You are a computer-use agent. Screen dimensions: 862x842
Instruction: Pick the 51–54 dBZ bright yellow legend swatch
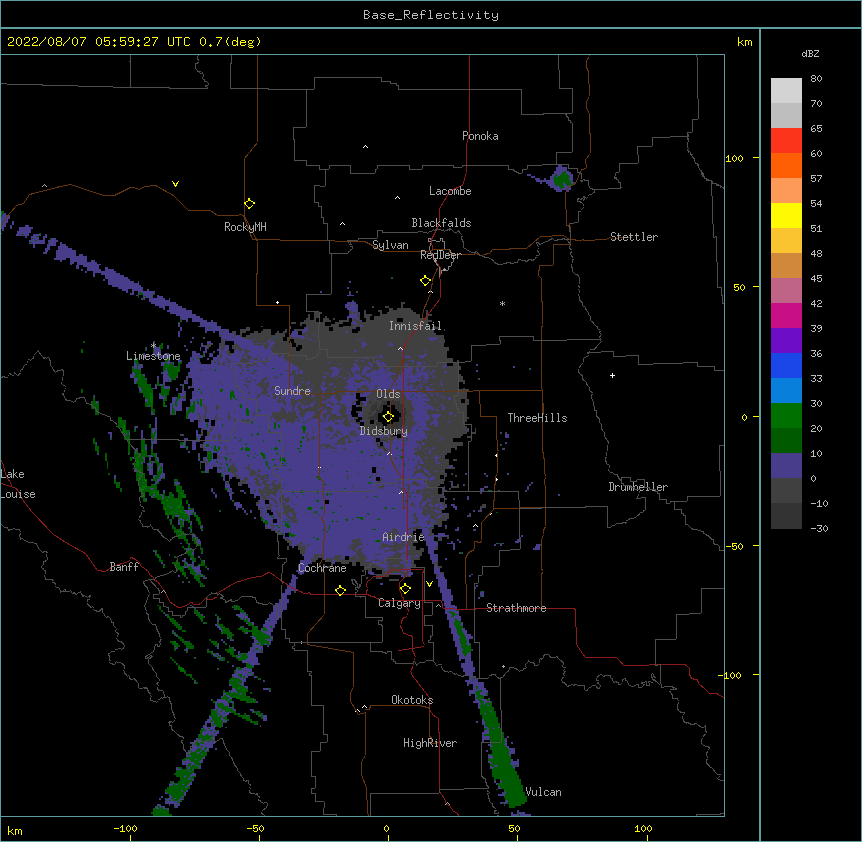click(786, 215)
